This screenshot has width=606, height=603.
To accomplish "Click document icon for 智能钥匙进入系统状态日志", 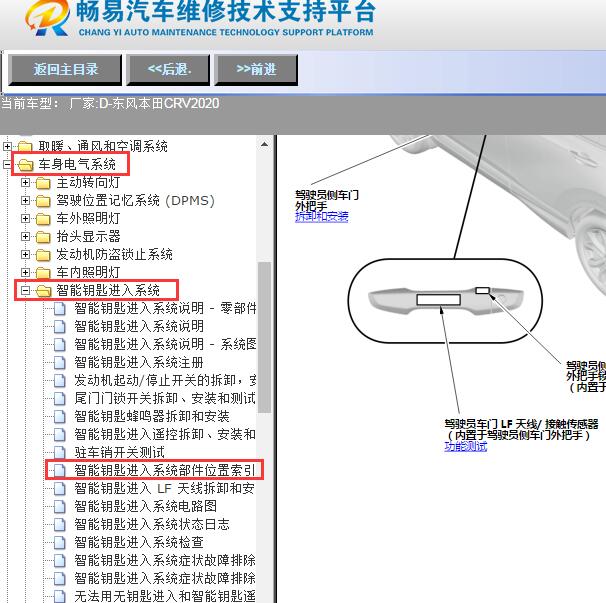I will tap(60, 524).
